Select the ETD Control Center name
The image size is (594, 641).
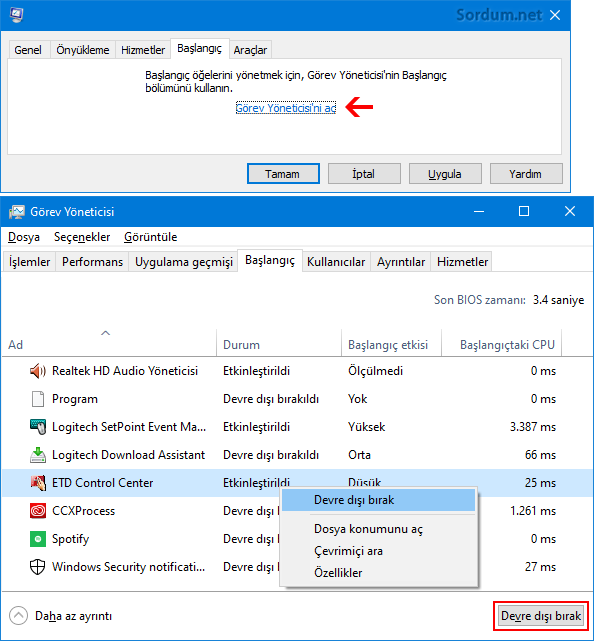coord(102,483)
